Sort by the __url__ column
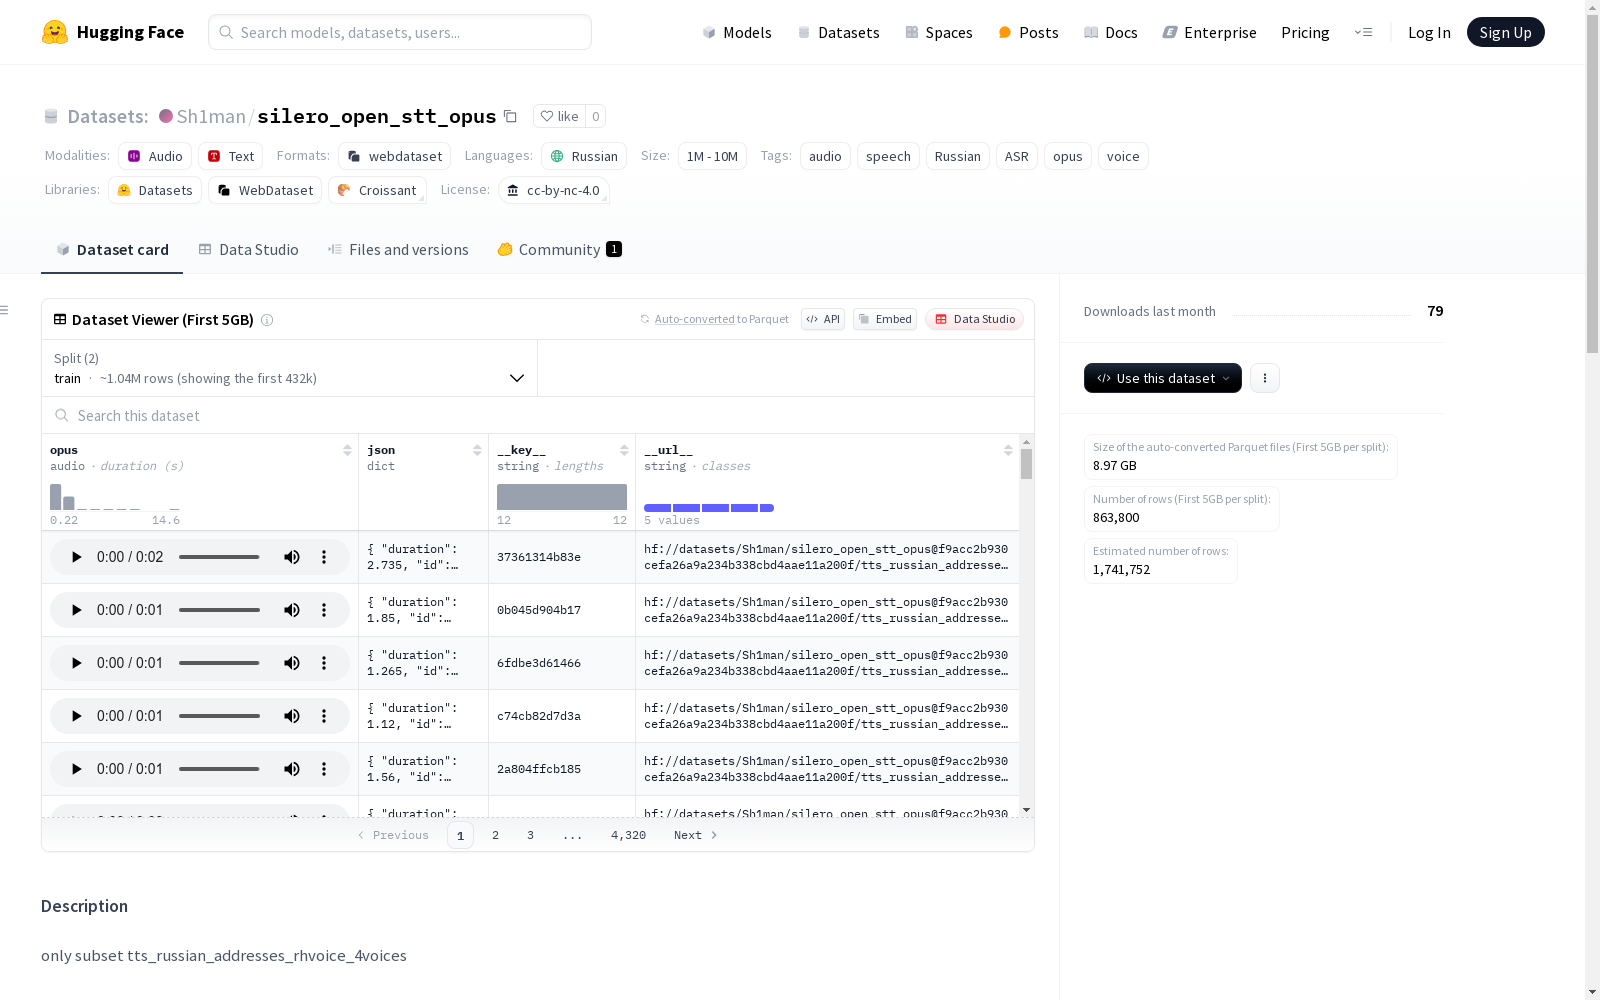Screen dimensions: 1600x1000 tap(1008, 450)
